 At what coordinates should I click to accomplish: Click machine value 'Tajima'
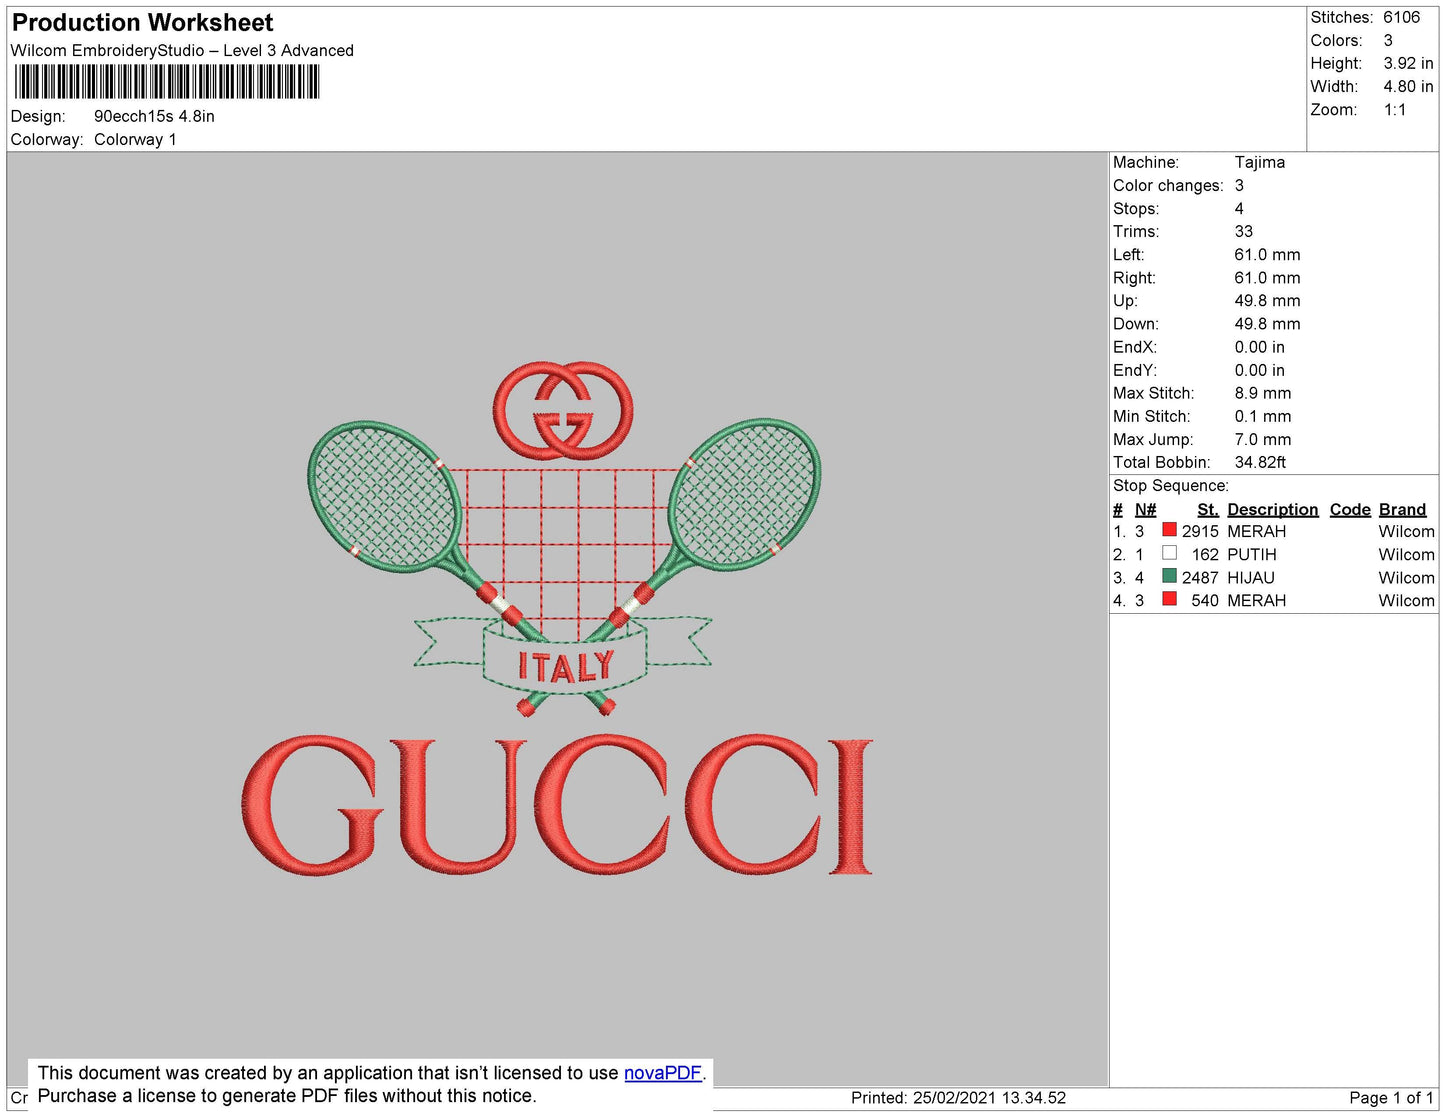[x=1260, y=162]
